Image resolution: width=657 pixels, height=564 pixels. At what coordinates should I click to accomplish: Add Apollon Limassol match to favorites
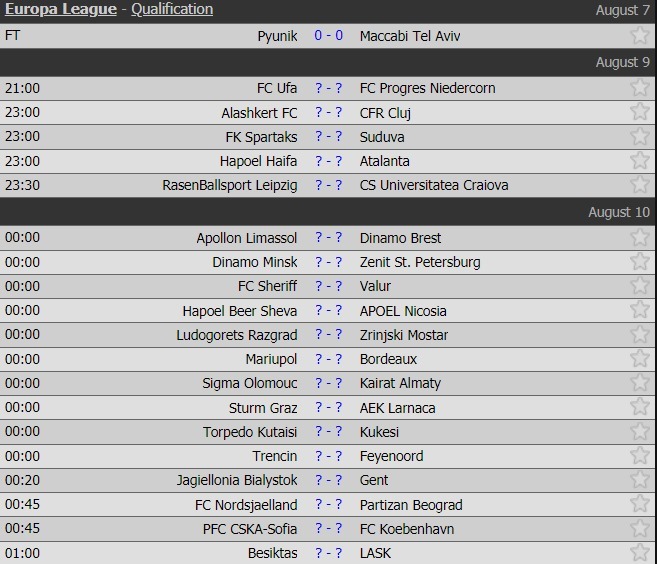click(640, 238)
